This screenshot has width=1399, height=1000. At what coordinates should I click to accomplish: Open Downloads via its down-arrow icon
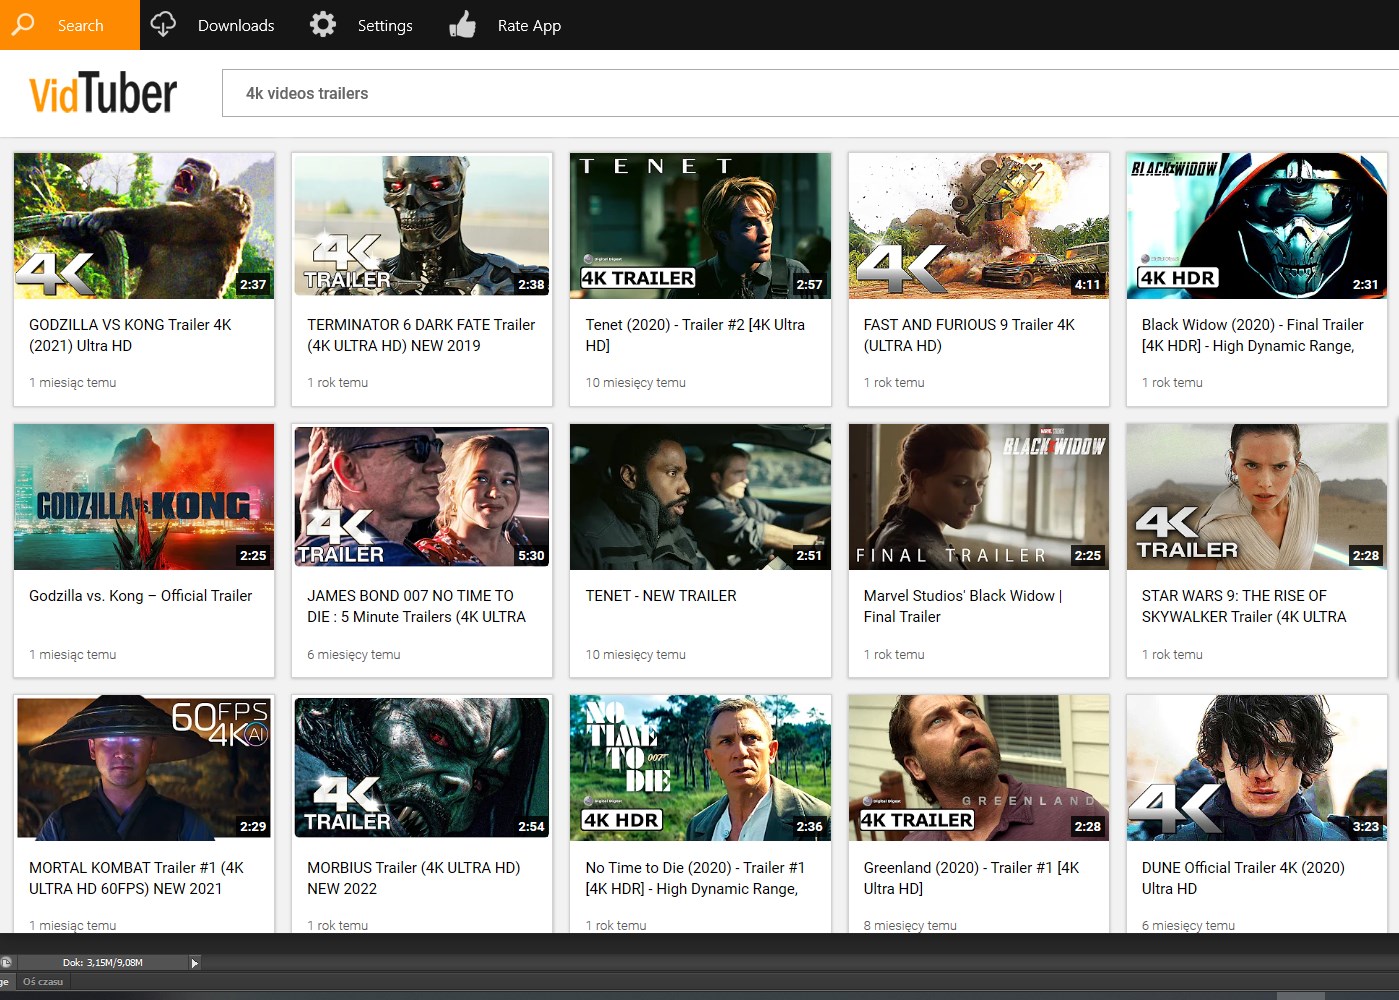[163, 24]
